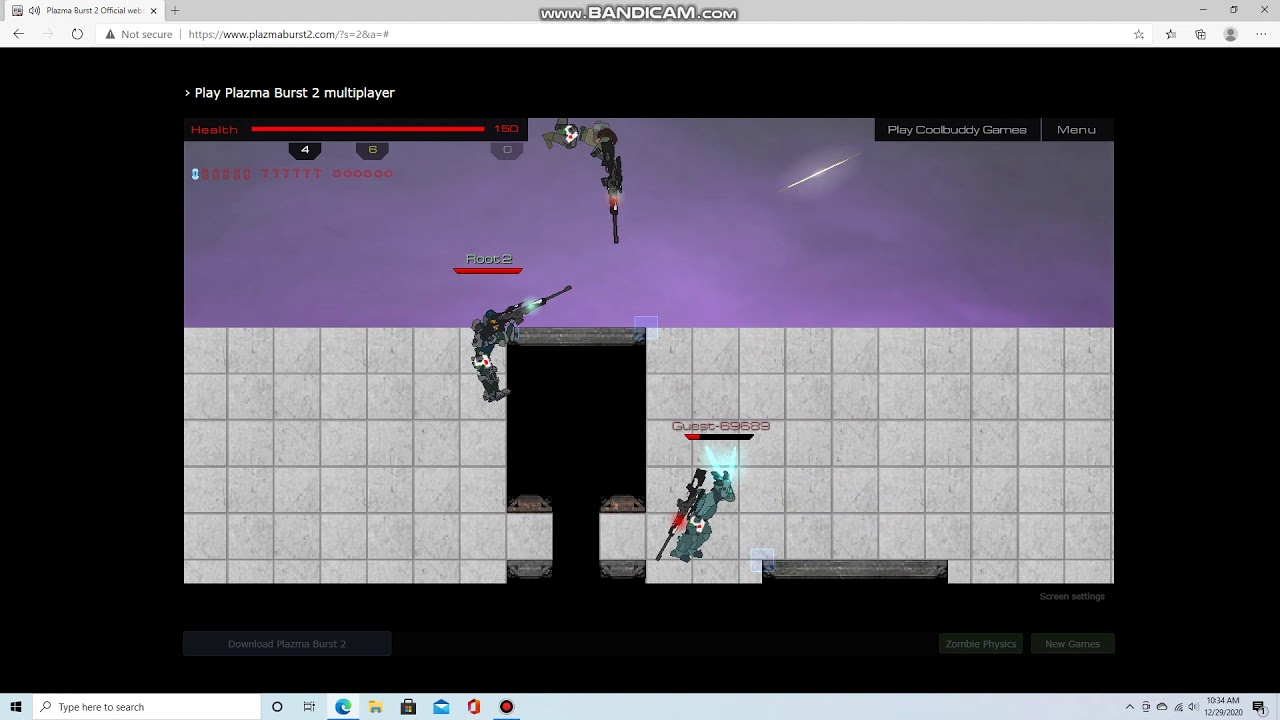Open the Edge settings and more menu
Viewport: 1280px width, 720px height.
(1260, 34)
